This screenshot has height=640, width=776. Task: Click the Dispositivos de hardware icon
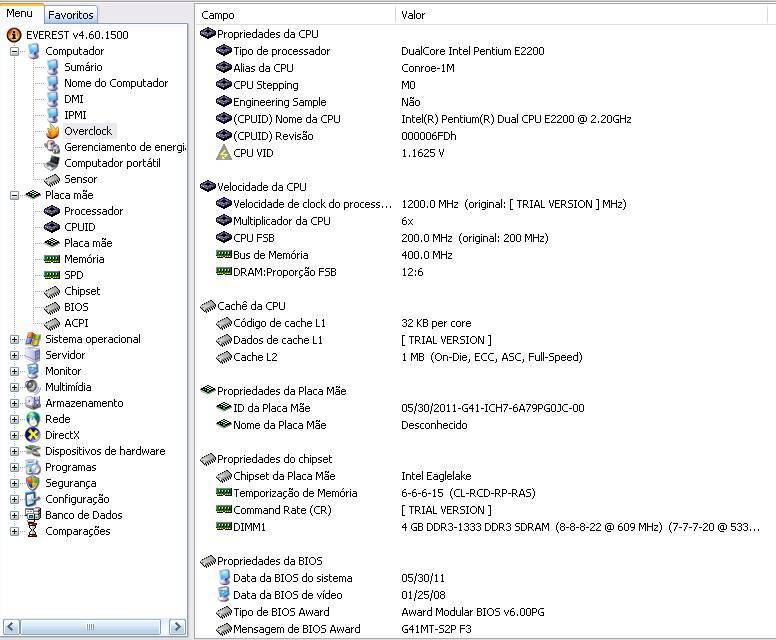coord(33,451)
